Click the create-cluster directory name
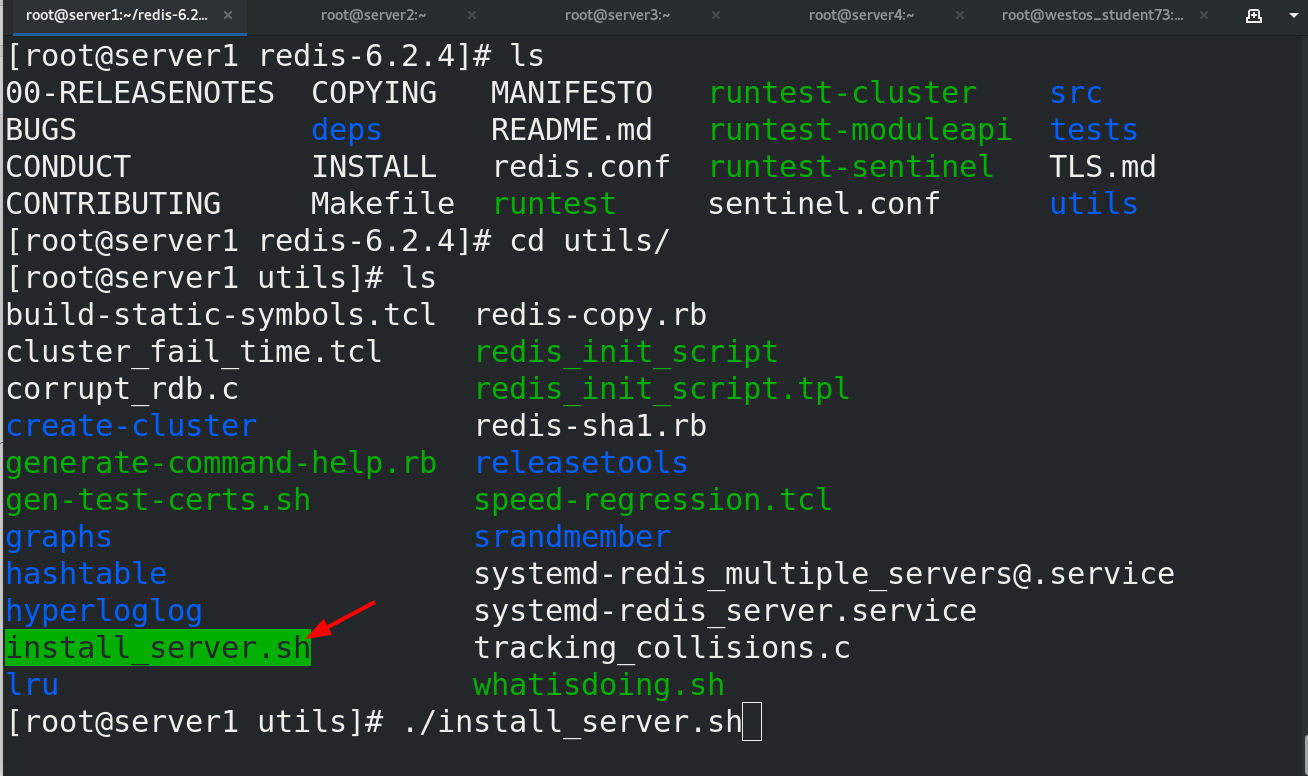Viewport: 1308px width, 776px height. click(x=131, y=426)
